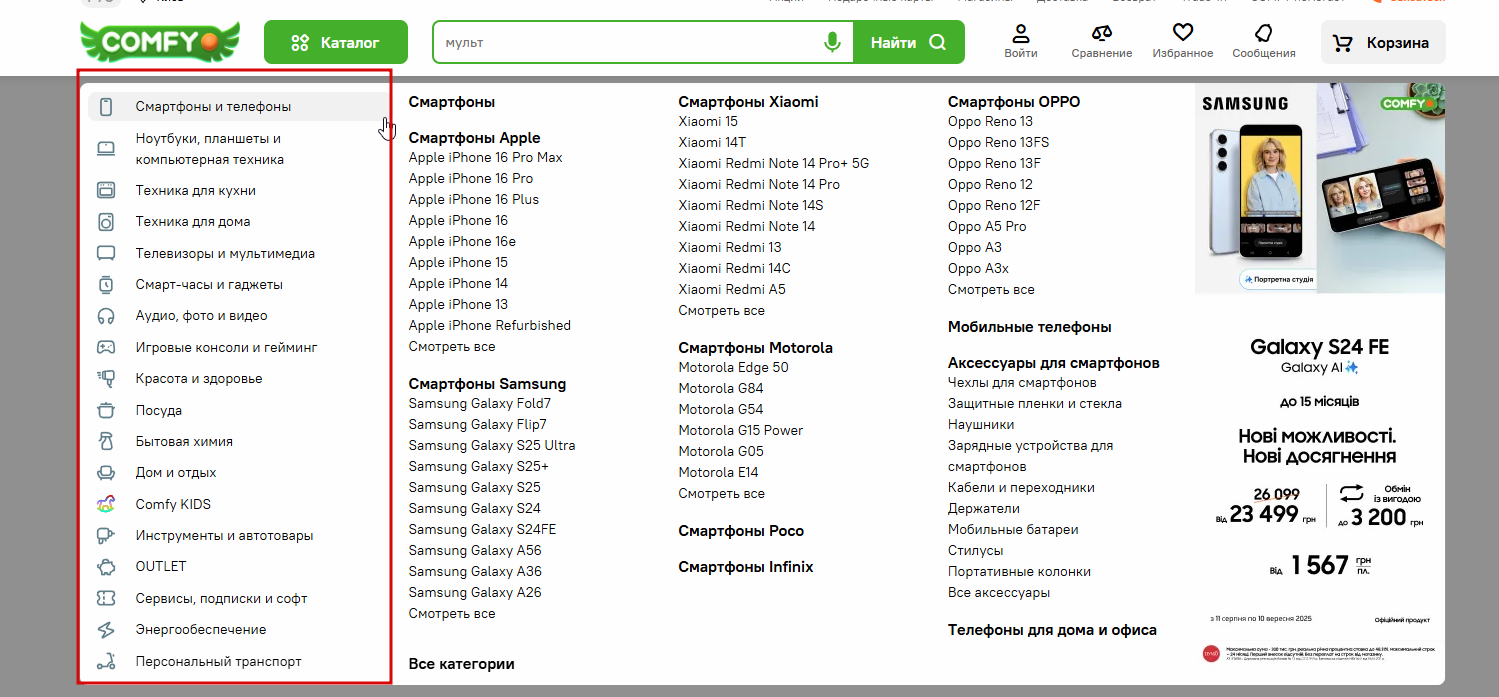Click washing machine icon beside Техника для дома

(106, 222)
